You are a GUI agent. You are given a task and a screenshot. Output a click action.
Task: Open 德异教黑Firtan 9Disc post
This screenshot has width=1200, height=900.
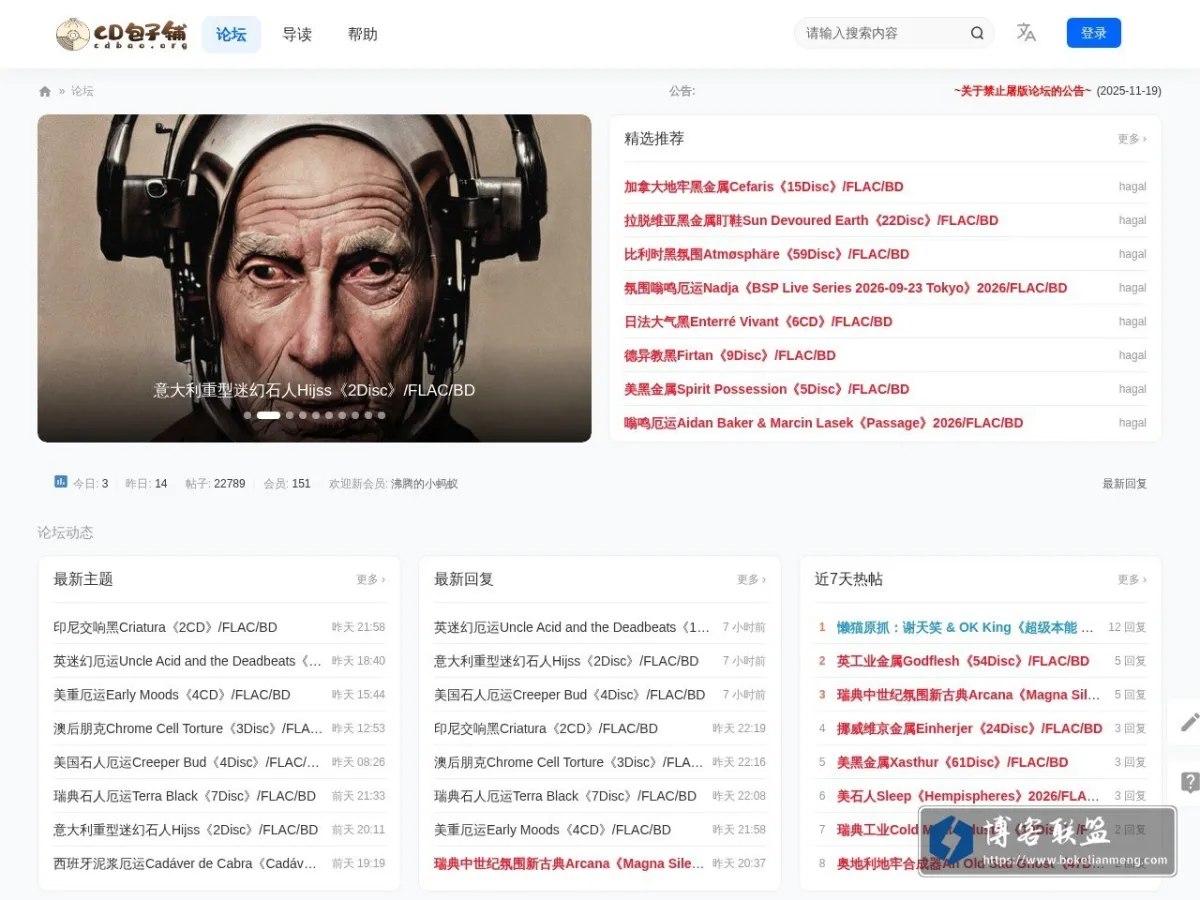click(x=729, y=355)
